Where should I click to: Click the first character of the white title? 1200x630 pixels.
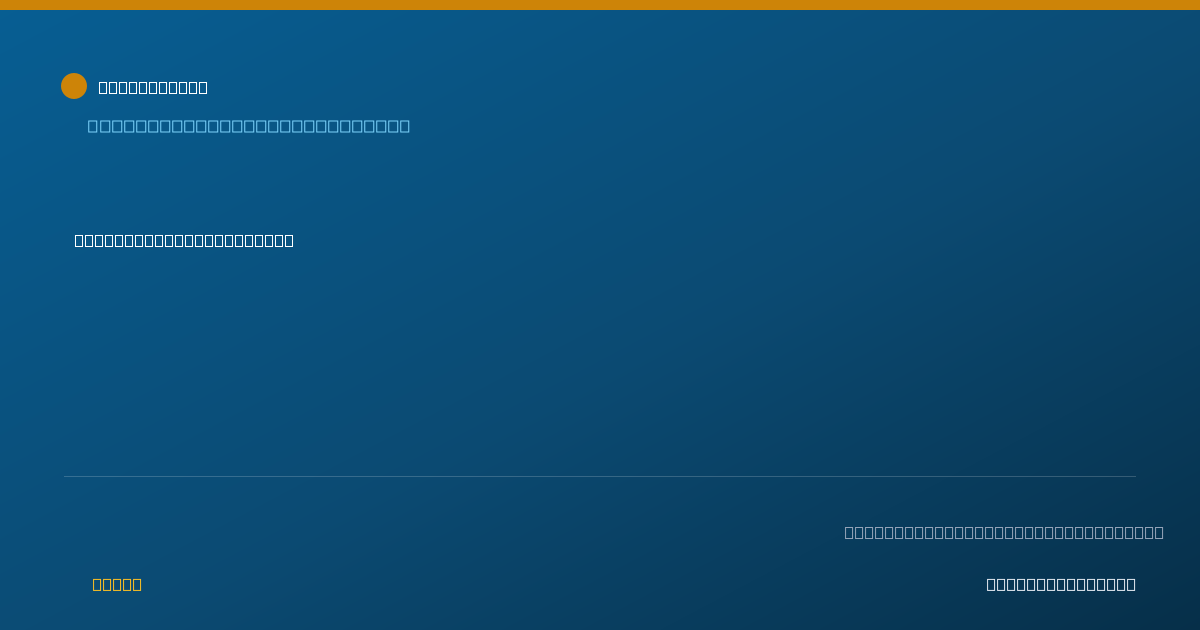[103, 87]
